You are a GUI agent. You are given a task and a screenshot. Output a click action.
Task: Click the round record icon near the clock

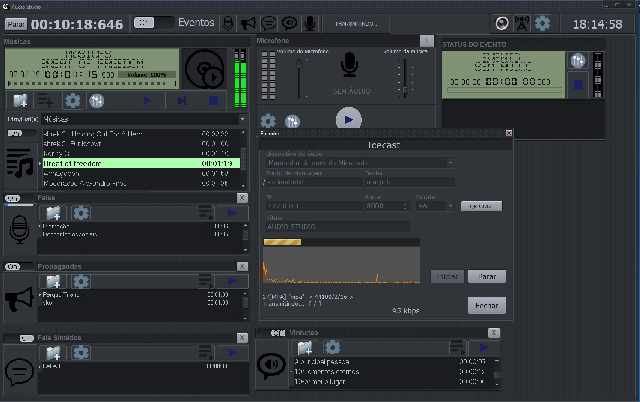(x=502, y=24)
